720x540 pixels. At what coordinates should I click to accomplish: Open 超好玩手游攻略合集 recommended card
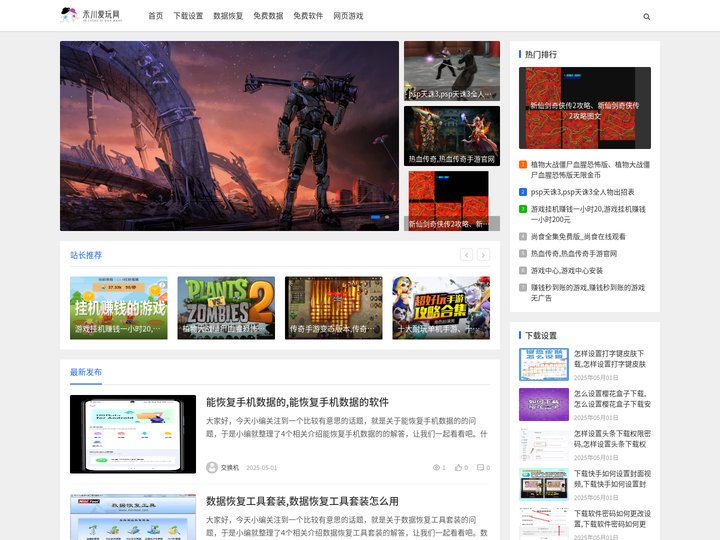[441, 308]
